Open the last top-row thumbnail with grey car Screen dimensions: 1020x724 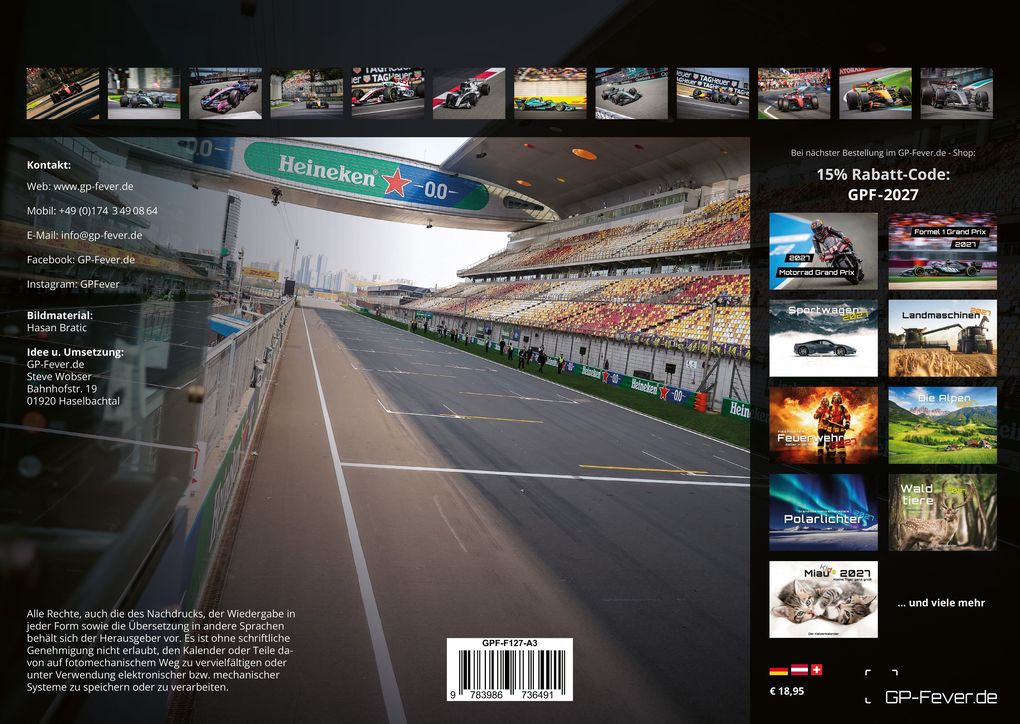[x=956, y=93]
